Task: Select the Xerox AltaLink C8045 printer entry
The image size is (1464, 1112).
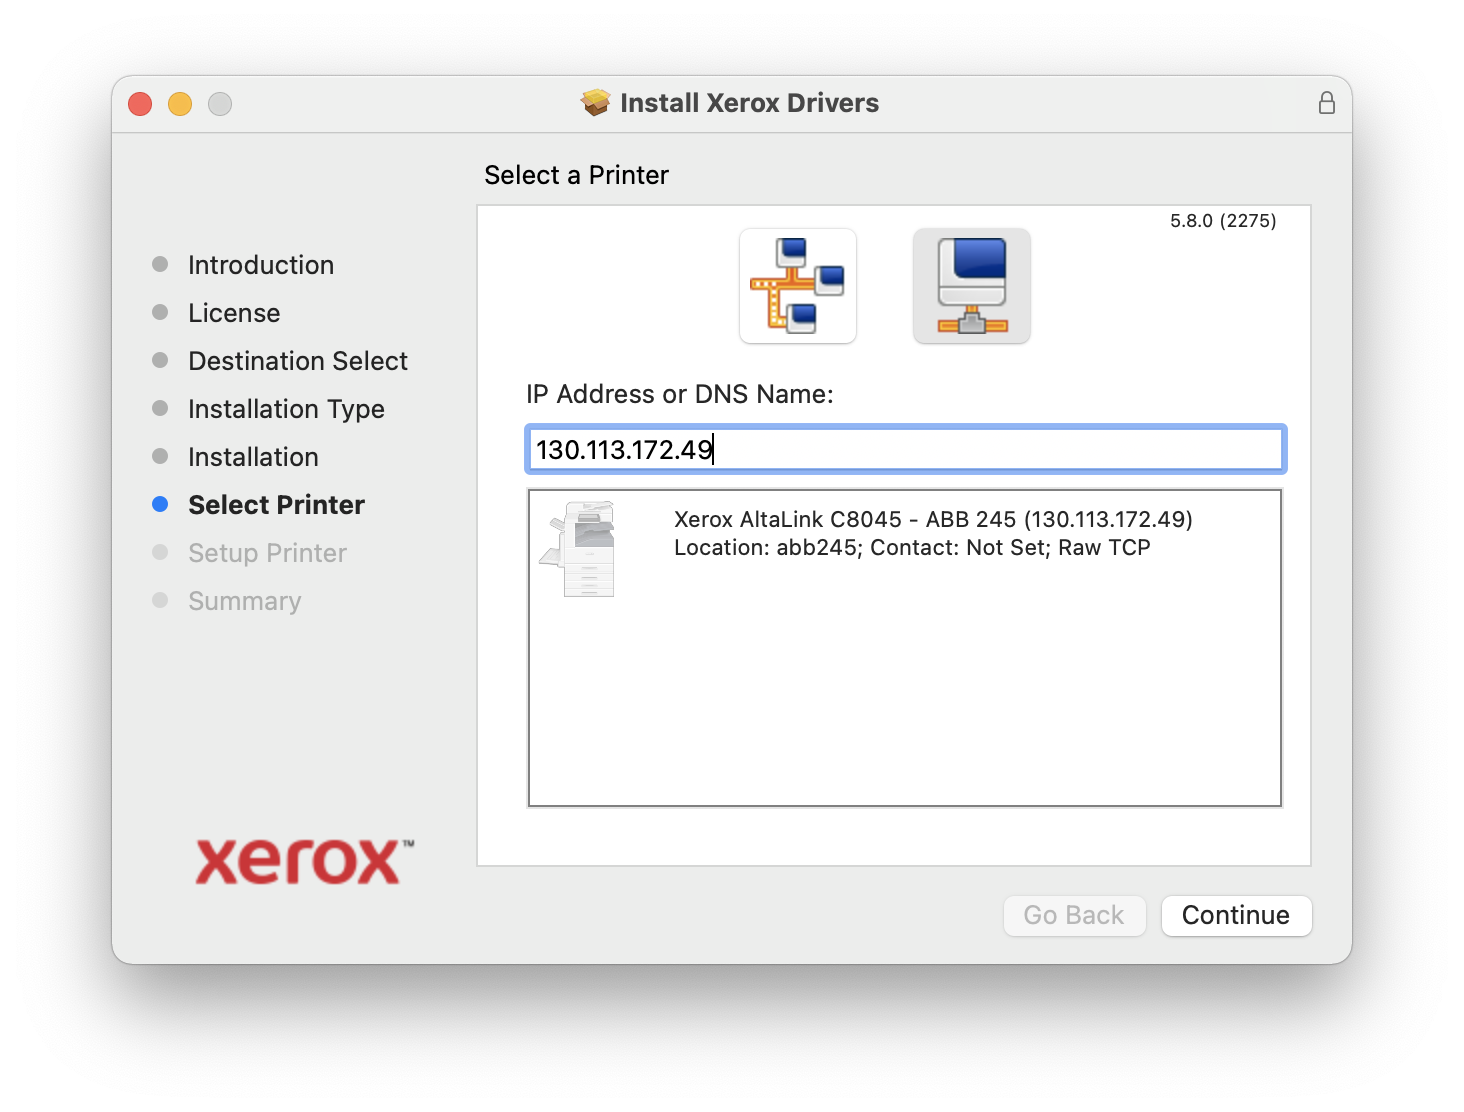Action: (x=932, y=533)
